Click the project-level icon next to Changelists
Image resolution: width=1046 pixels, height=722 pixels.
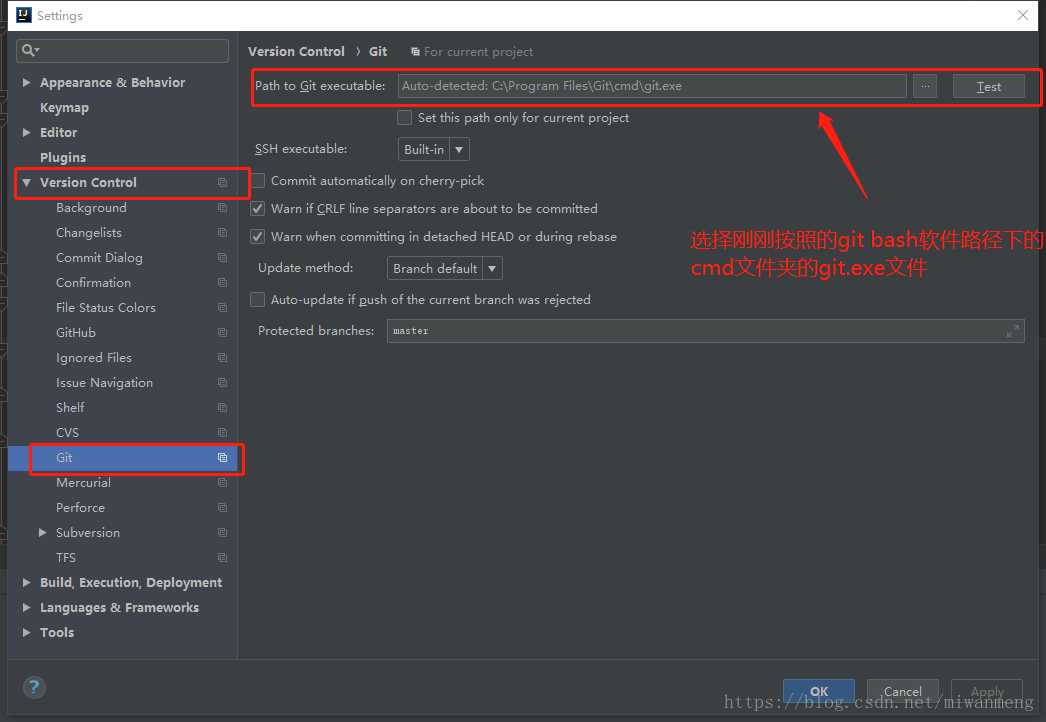point(222,233)
